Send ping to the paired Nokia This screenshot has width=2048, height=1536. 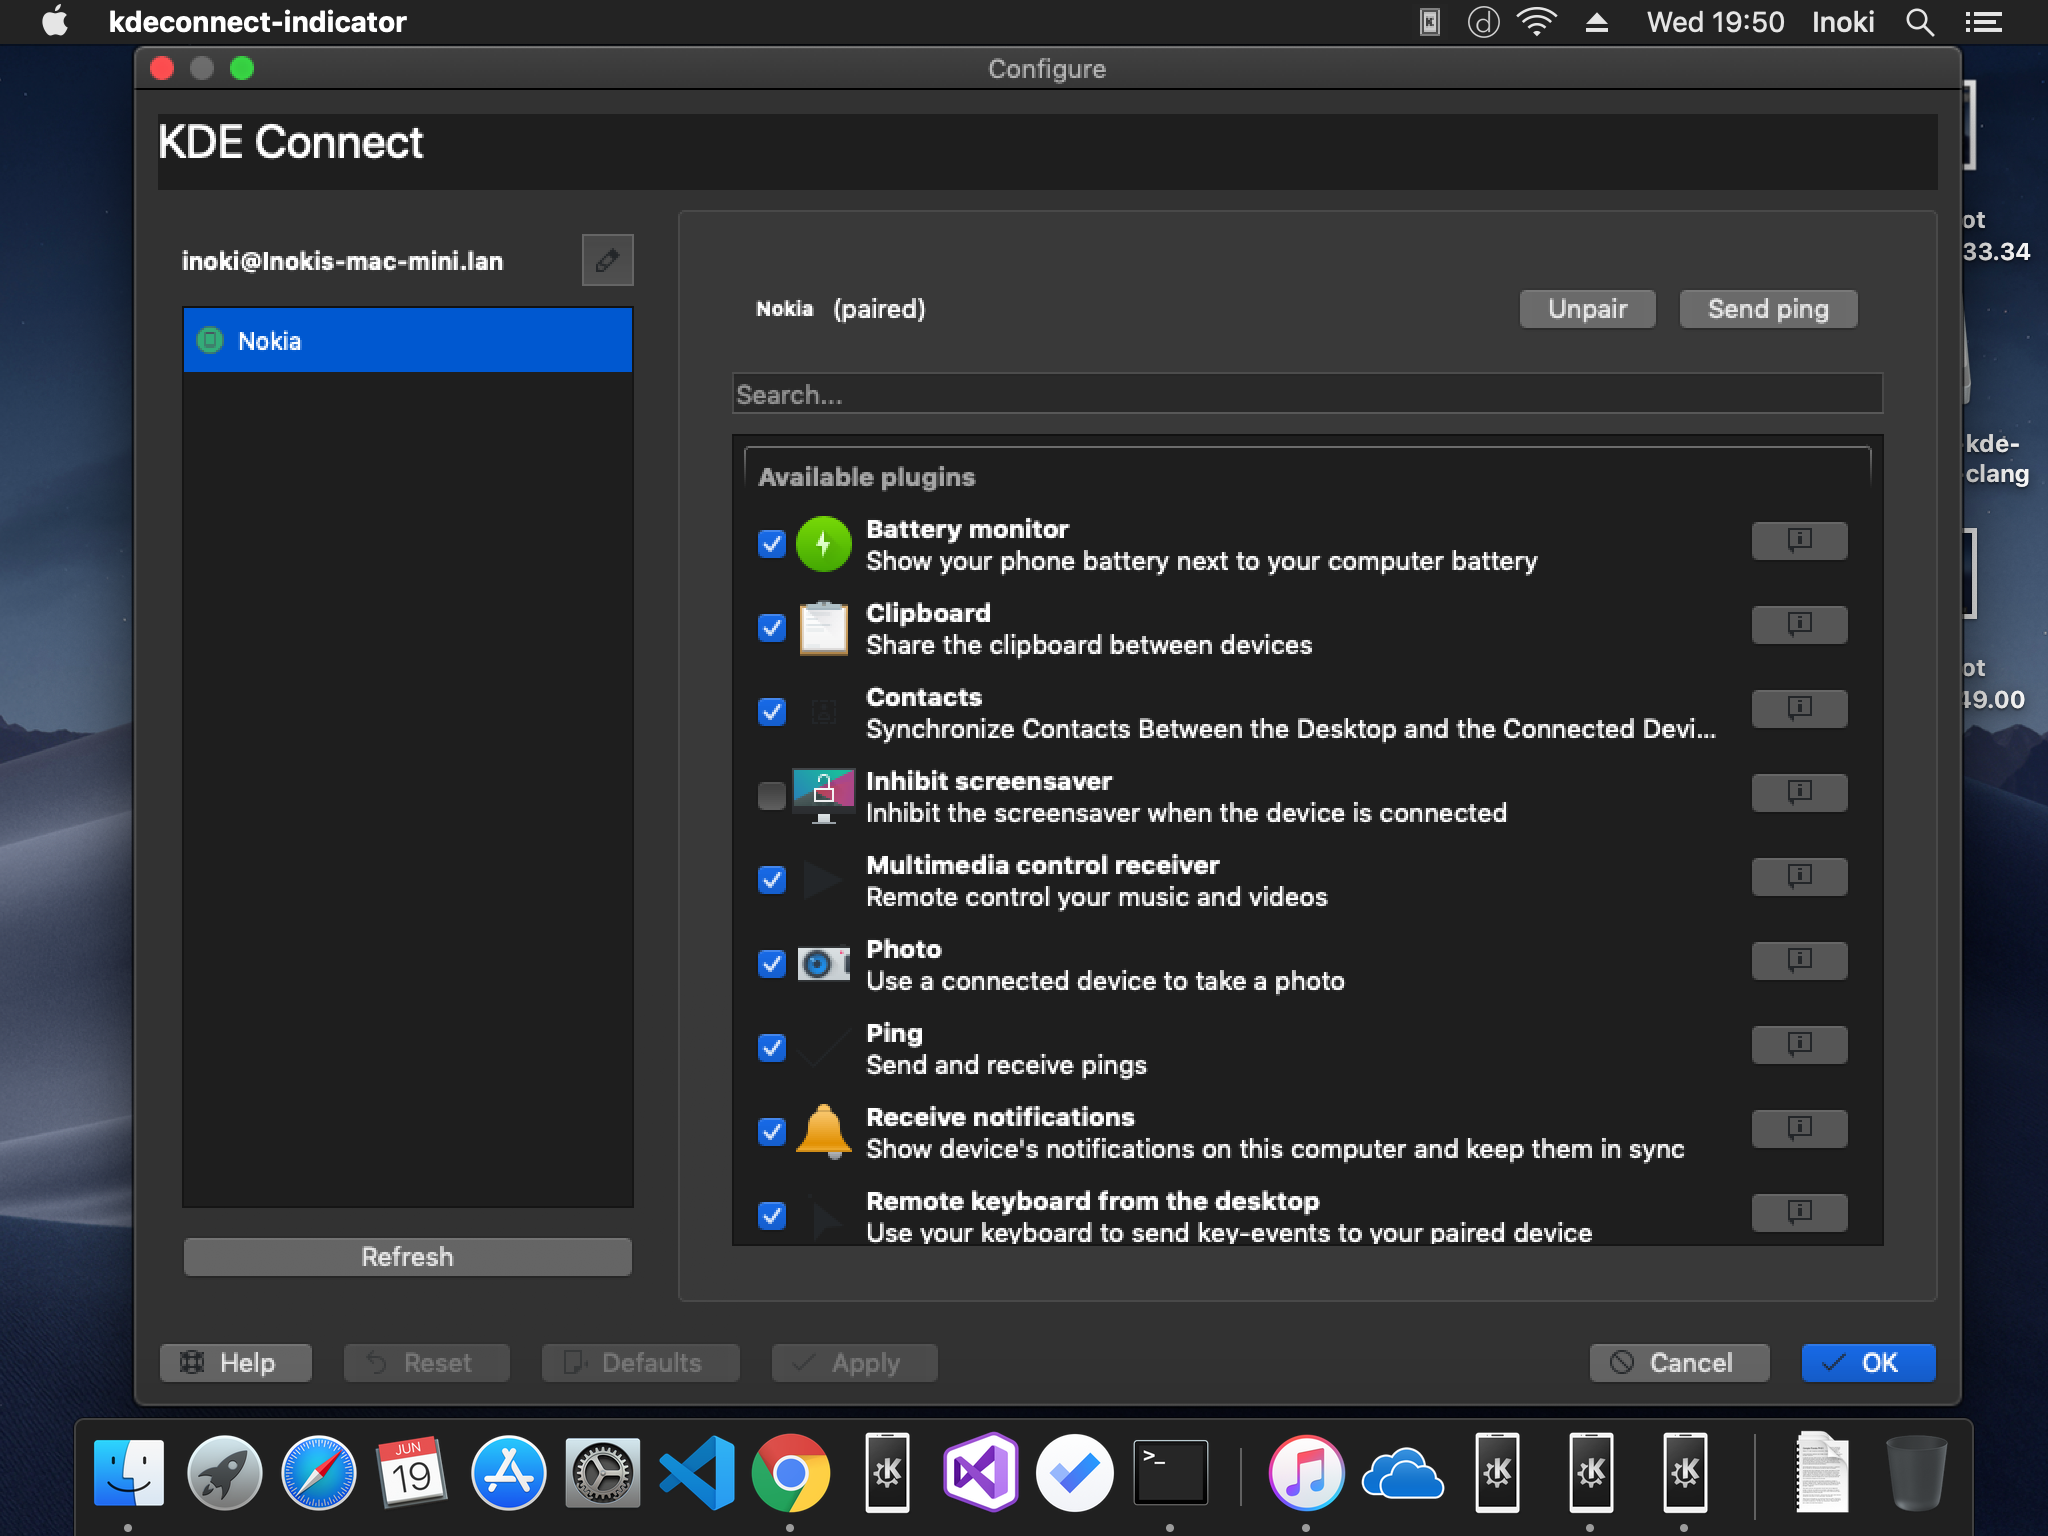point(1766,309)
